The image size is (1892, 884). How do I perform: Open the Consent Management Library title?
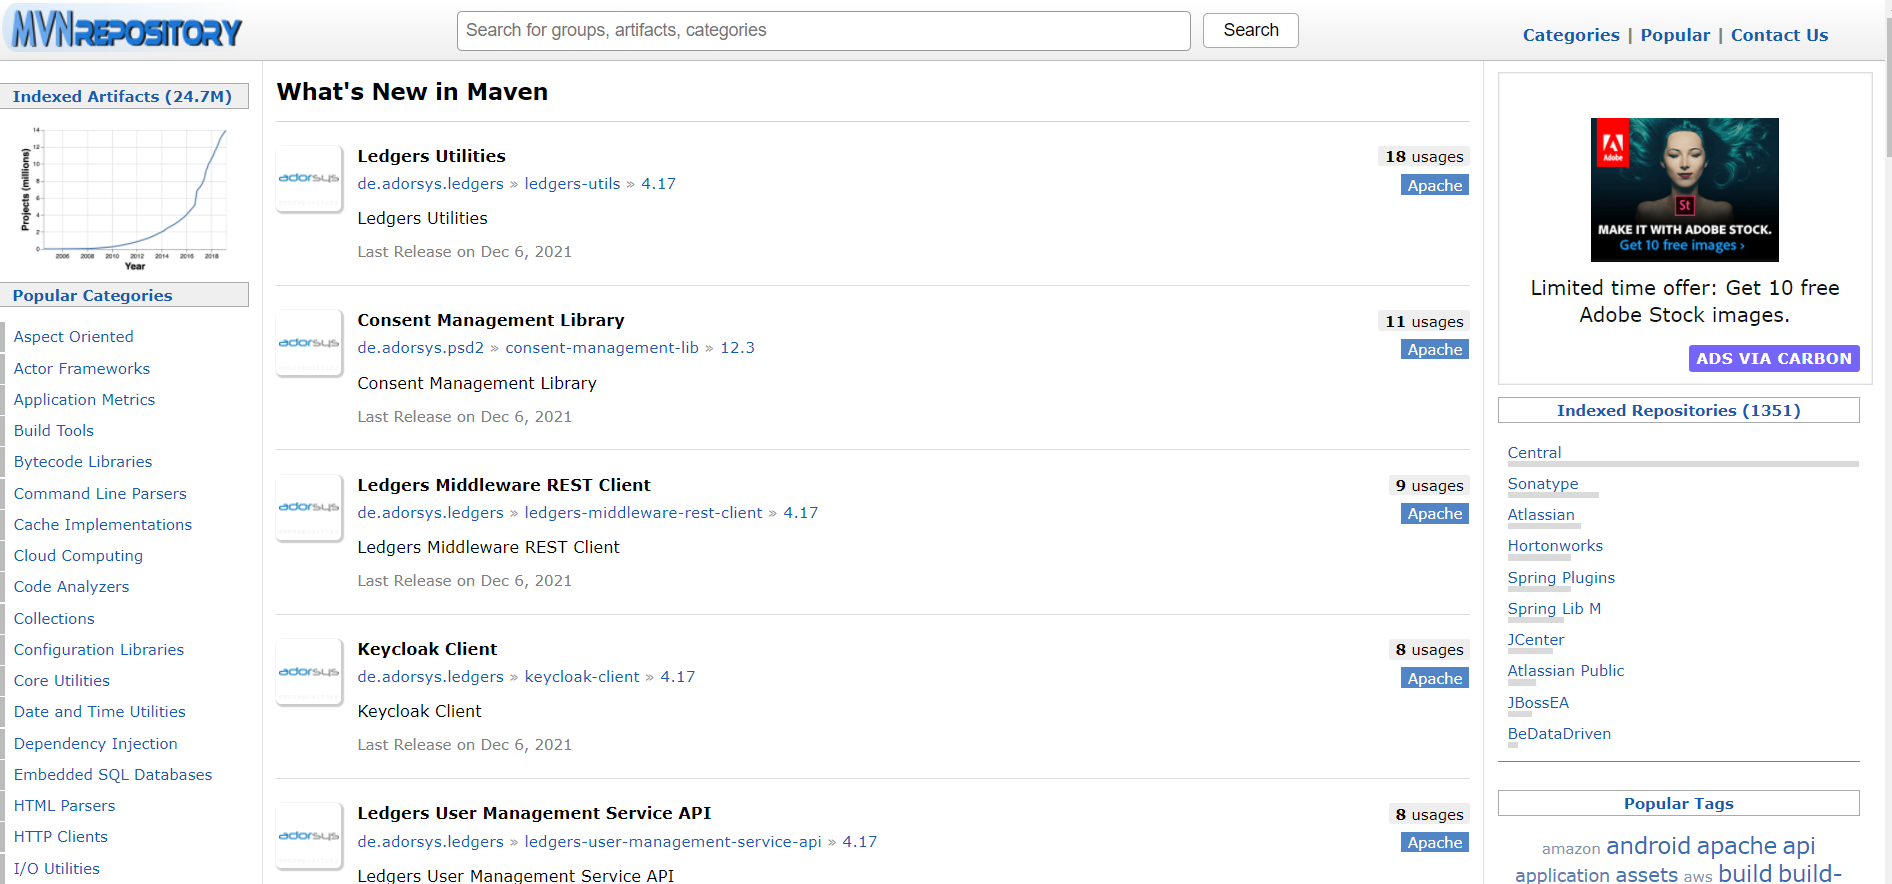490,320
